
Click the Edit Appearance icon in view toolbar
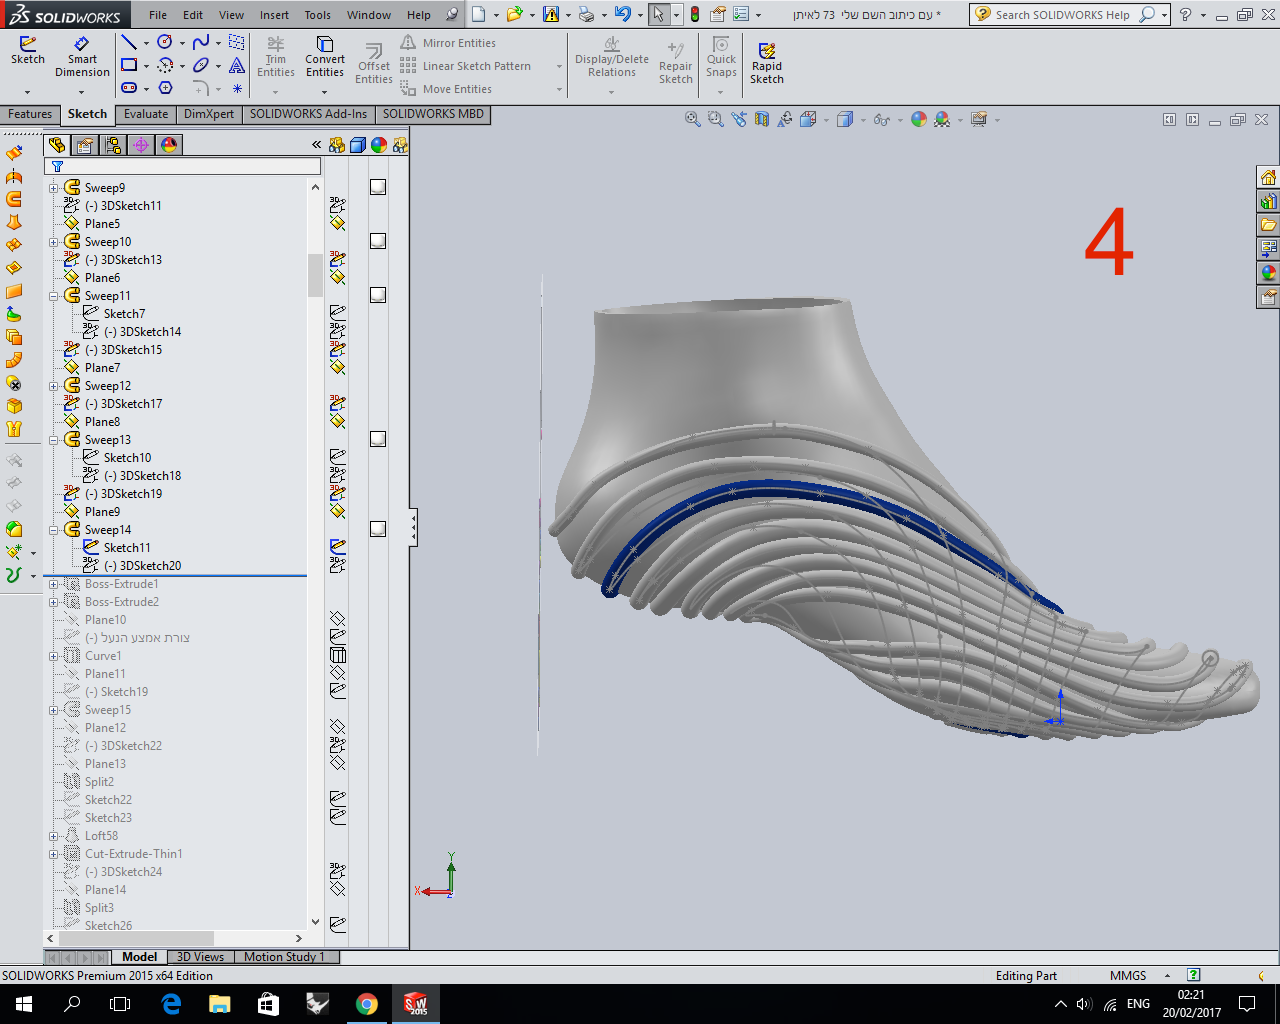[918, 119]
